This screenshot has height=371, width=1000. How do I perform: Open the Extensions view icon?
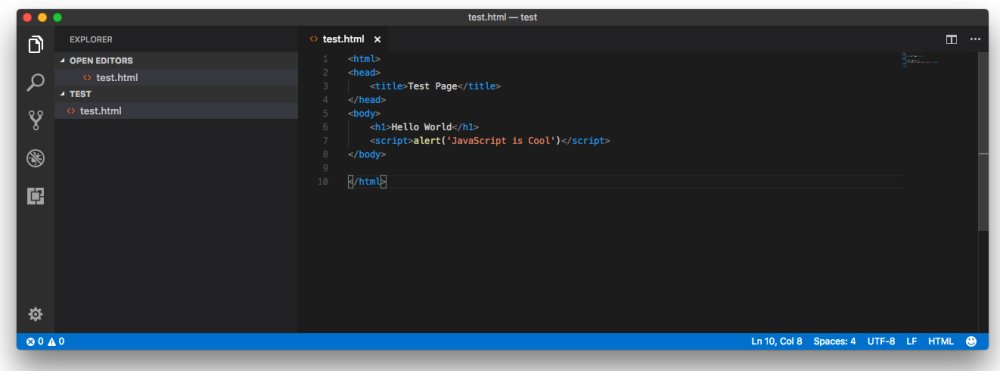36,196
